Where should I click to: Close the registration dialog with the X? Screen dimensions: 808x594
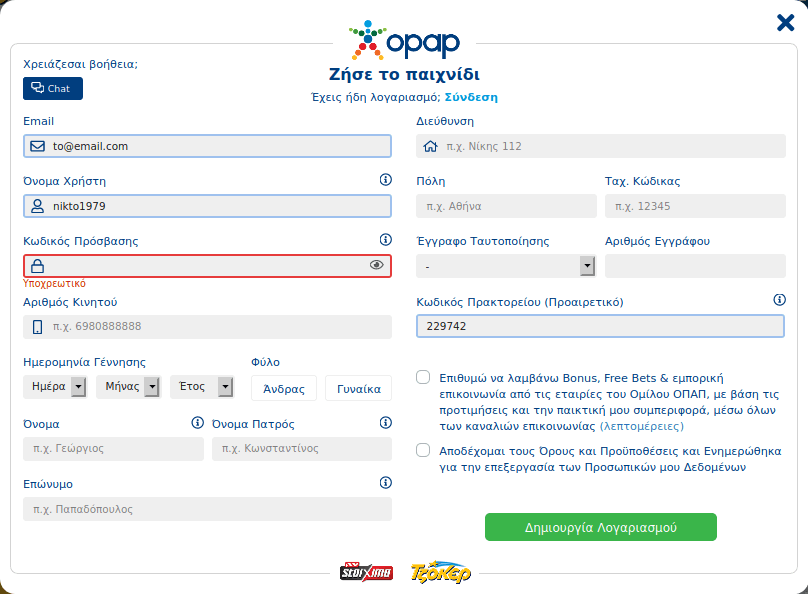coord(785,23)
